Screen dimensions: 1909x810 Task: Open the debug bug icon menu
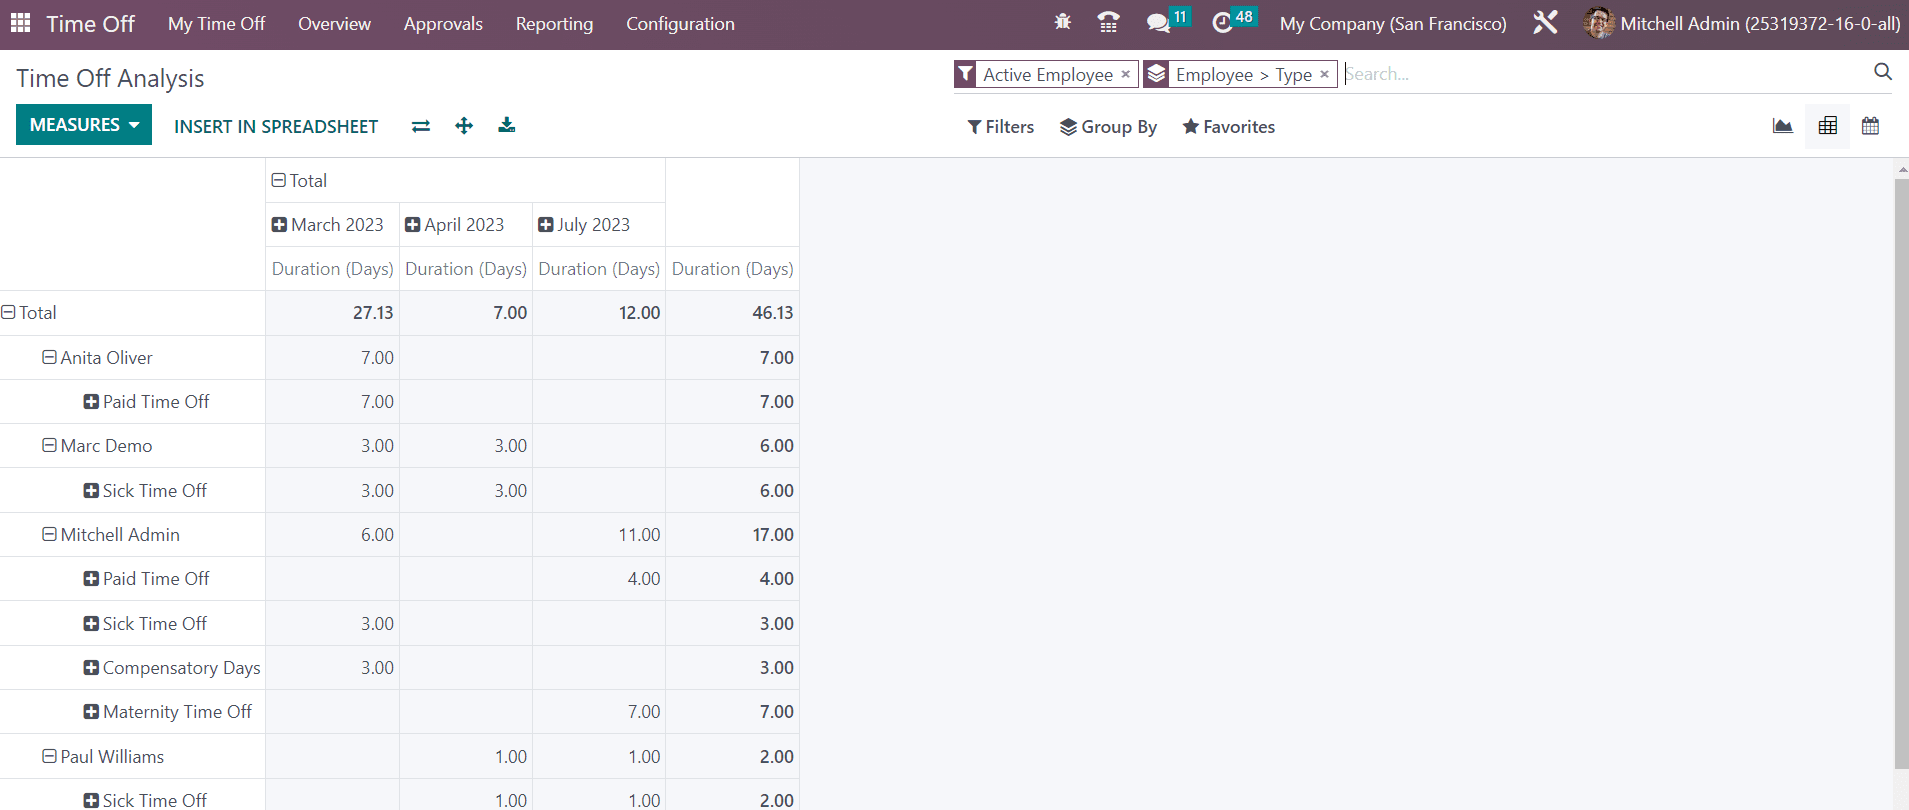1063,22
